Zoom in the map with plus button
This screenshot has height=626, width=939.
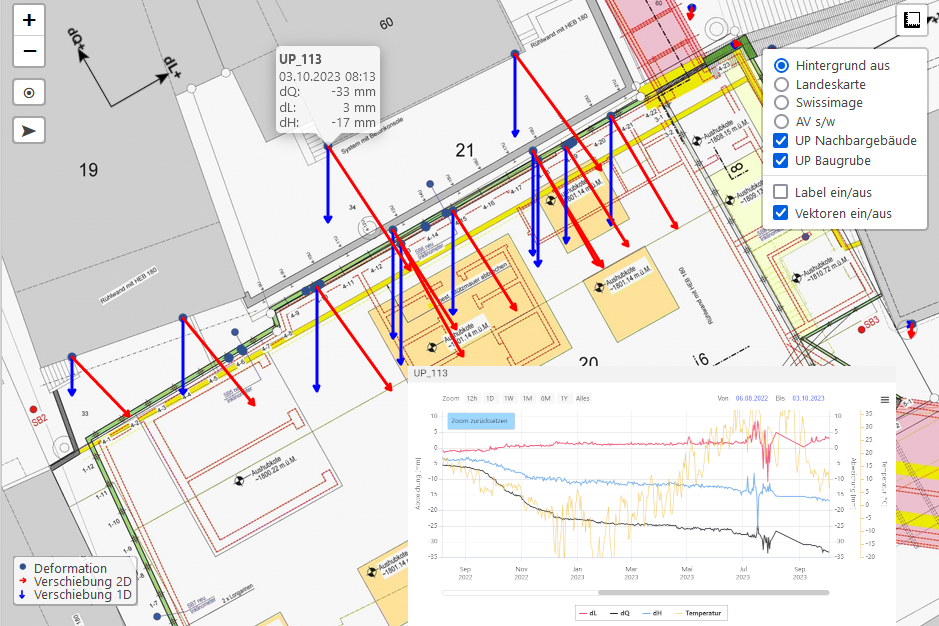29,20
